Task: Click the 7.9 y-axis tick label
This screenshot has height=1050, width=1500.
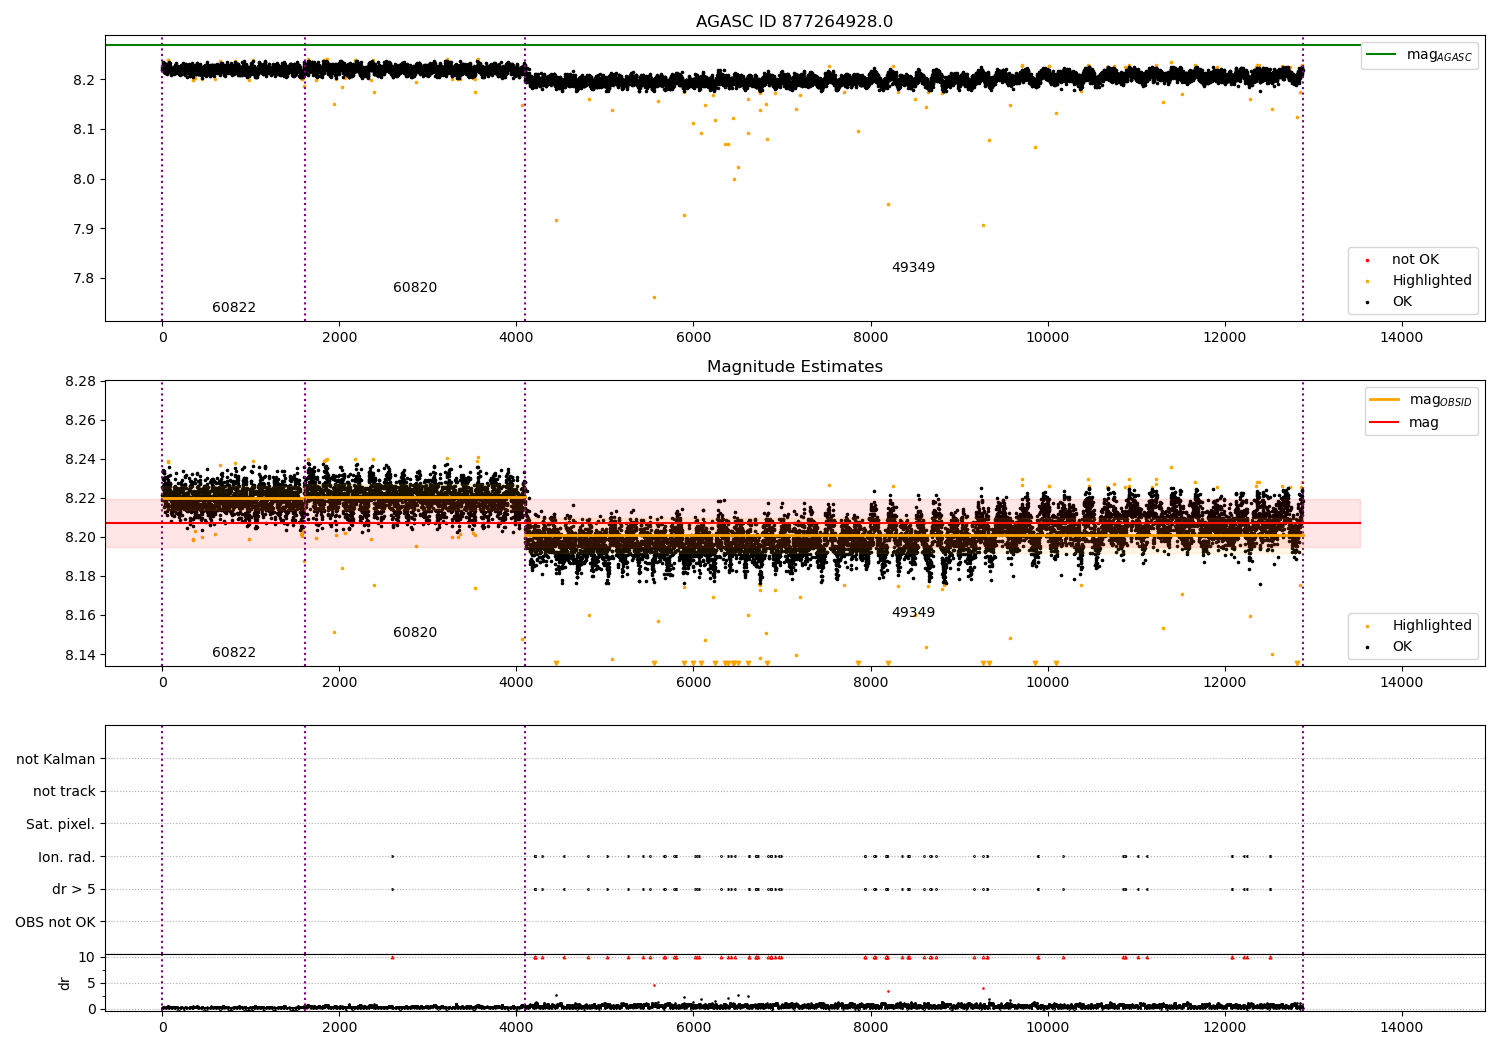Action: (83, 229)
